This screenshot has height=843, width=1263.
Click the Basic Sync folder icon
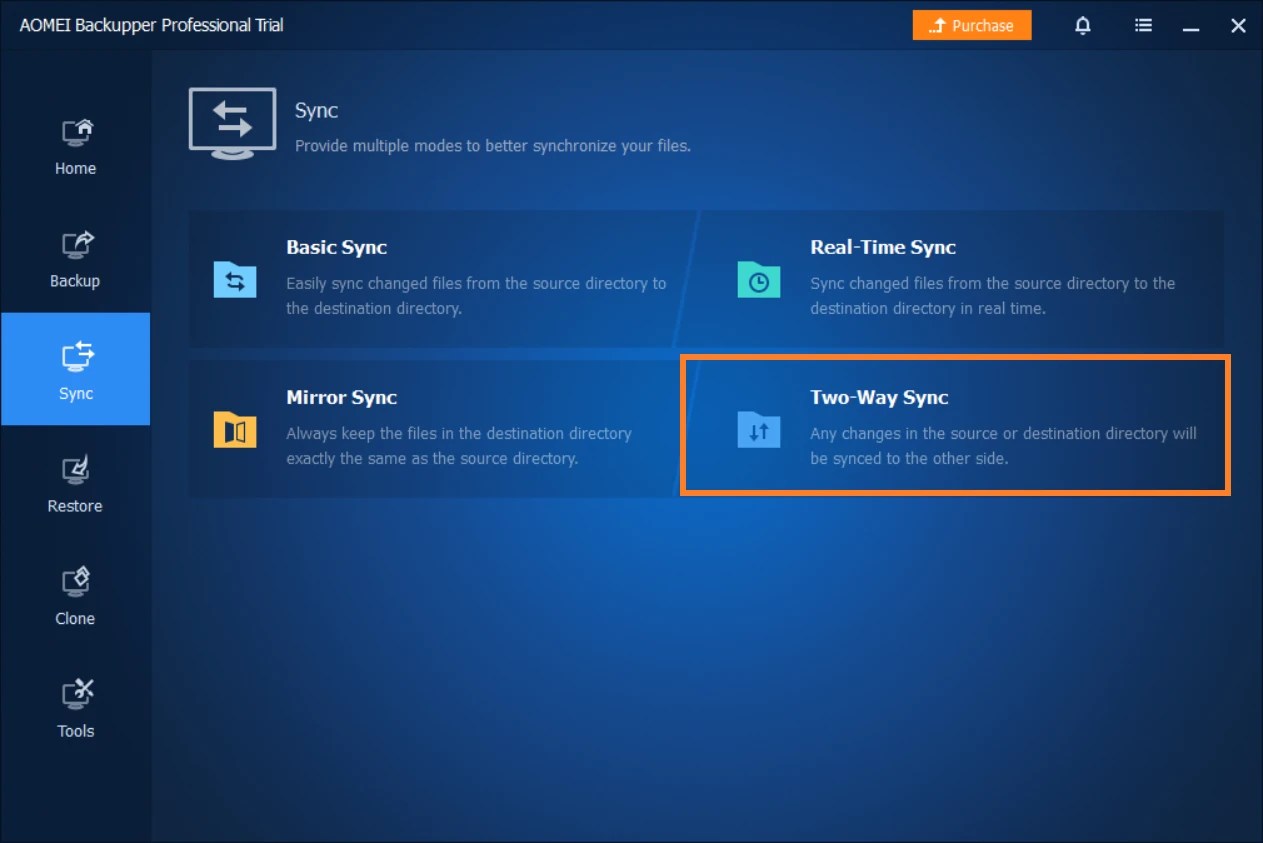tap(235, 279)
